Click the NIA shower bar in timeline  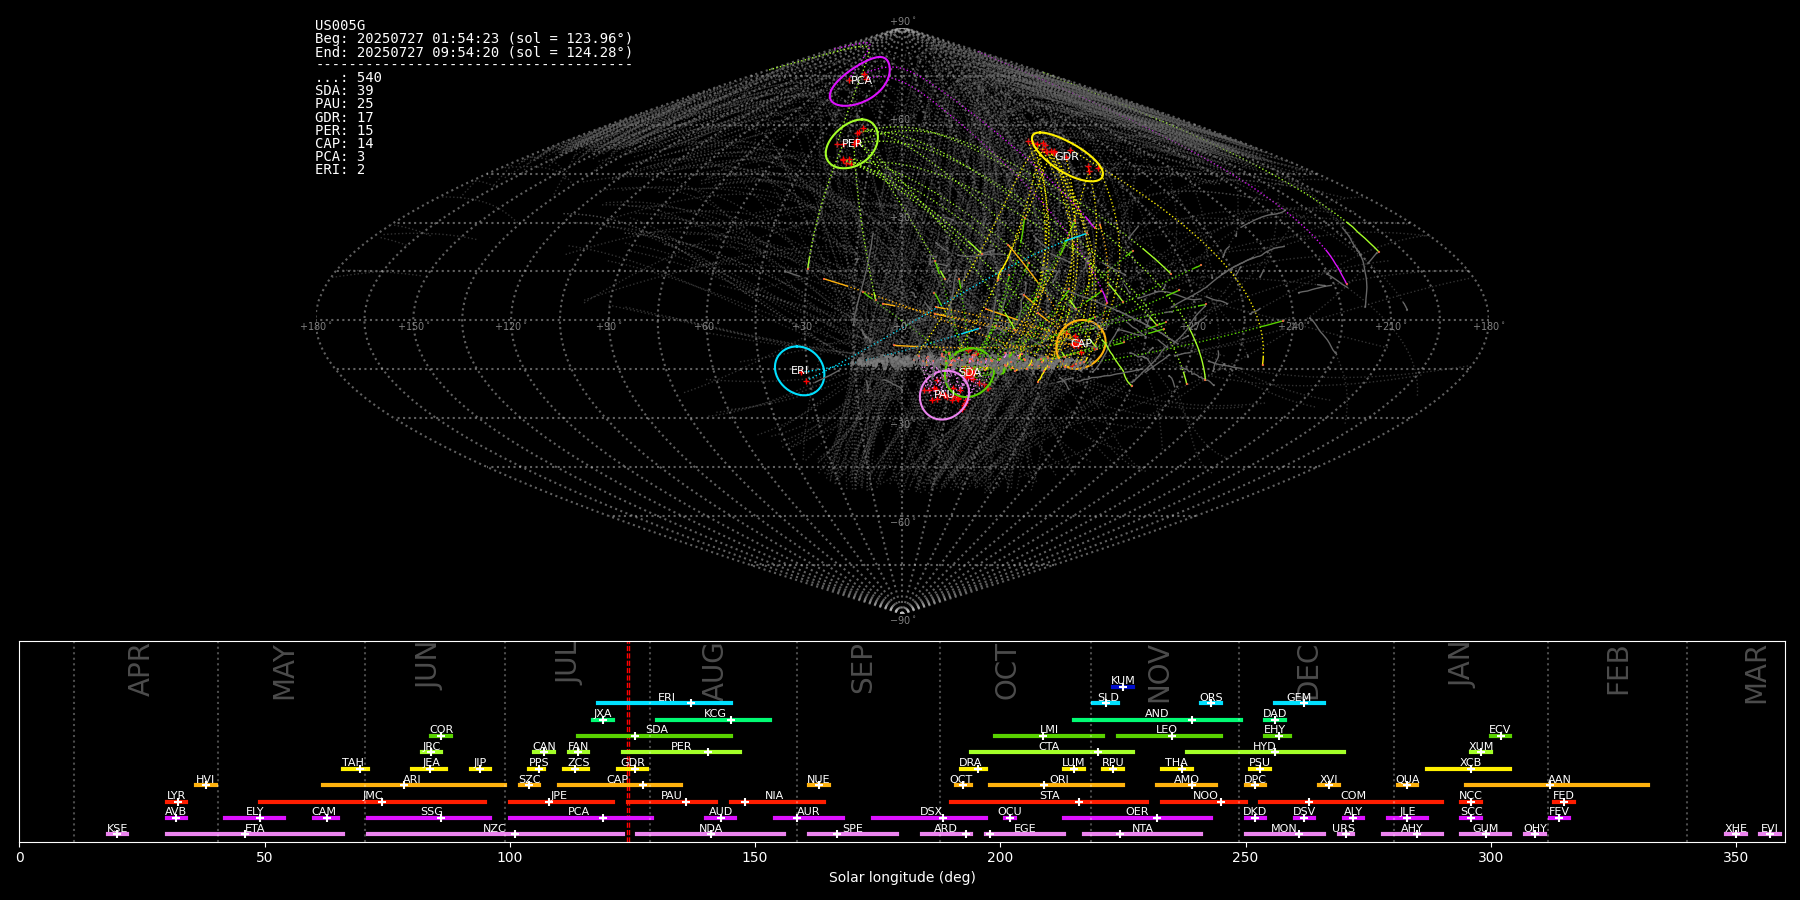coord(777,802)
